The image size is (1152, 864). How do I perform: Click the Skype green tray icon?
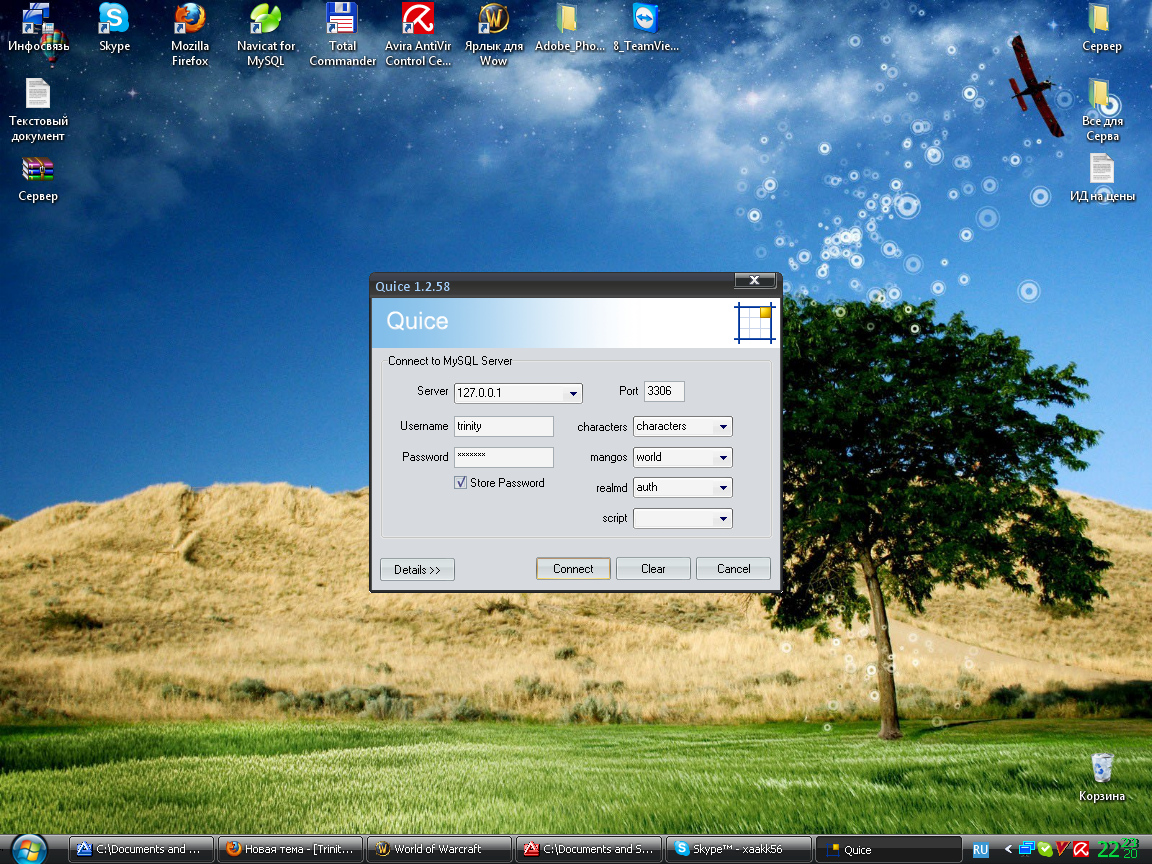pyautogui.click(x=1044, y=850)
